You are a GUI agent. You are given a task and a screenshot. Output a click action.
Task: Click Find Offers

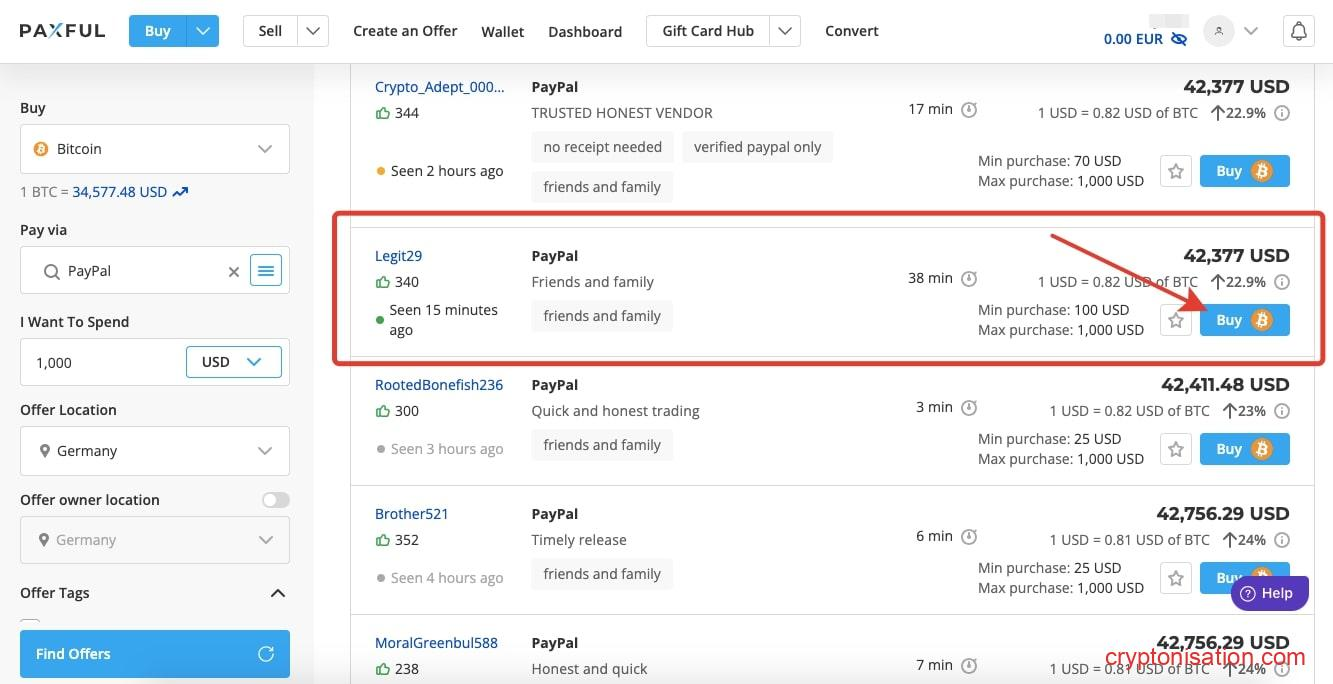pos(154,653)
